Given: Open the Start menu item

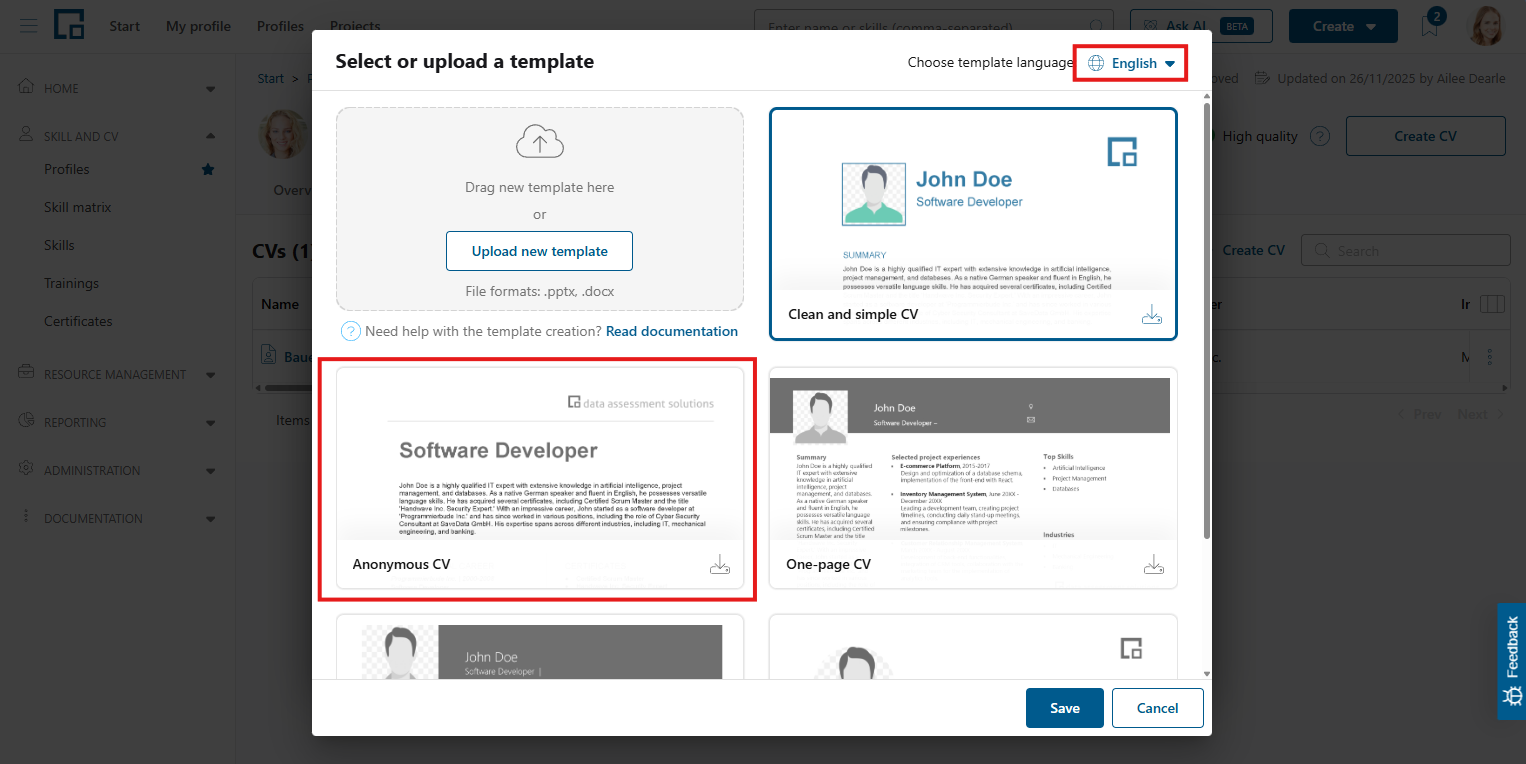Looking at the screenshot, I should 125,26.
